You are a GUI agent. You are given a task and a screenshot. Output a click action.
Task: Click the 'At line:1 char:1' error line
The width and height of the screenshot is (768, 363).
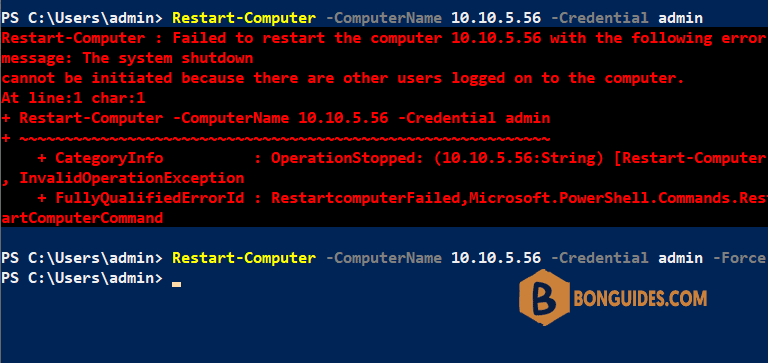click(73, 98)
